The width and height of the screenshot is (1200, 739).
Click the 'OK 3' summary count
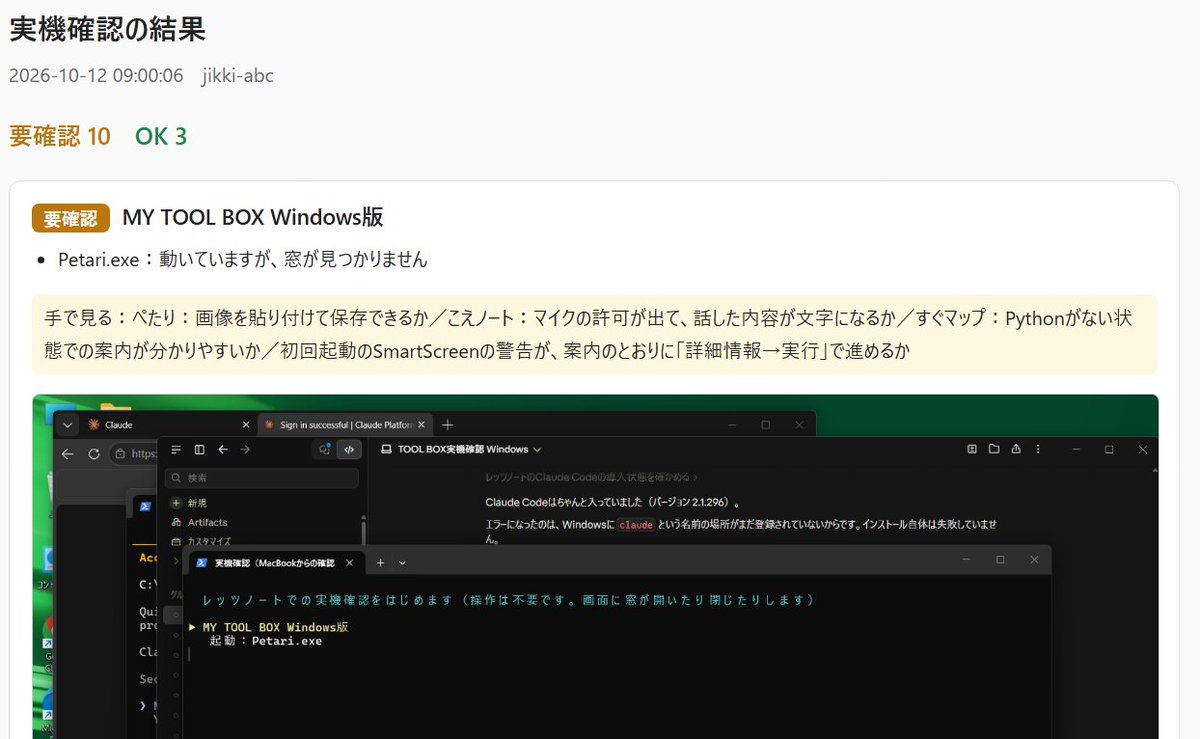coord(161,136)
